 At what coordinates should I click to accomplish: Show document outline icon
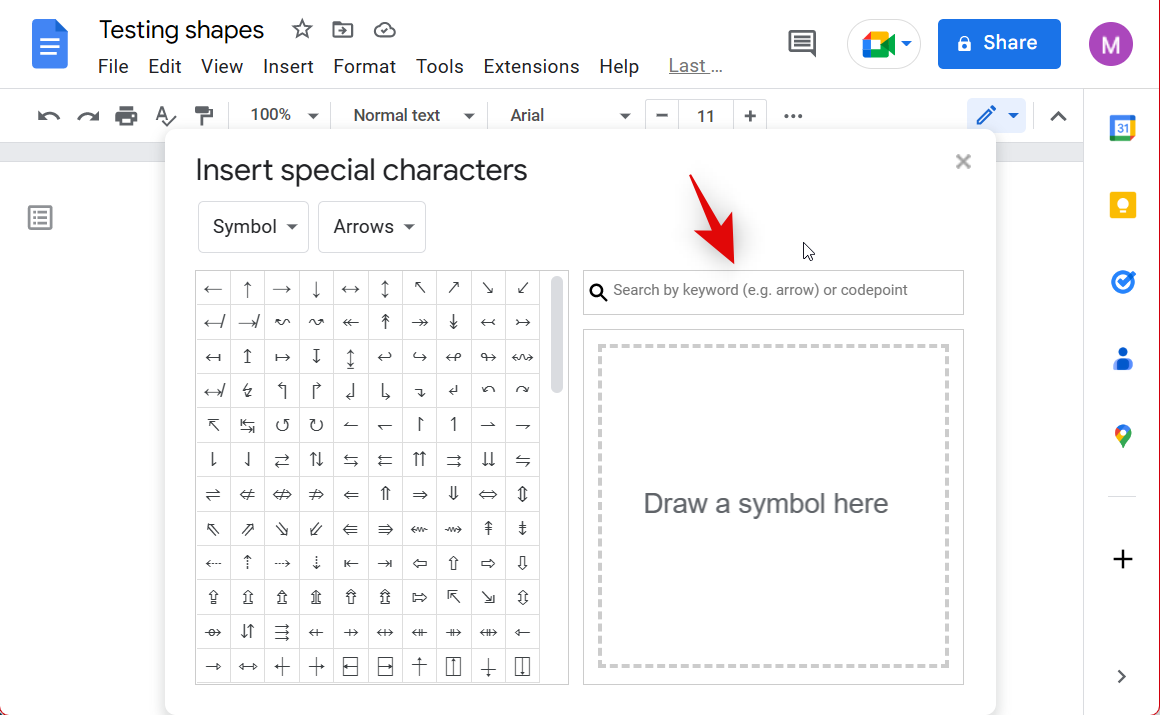pos(40,218)
